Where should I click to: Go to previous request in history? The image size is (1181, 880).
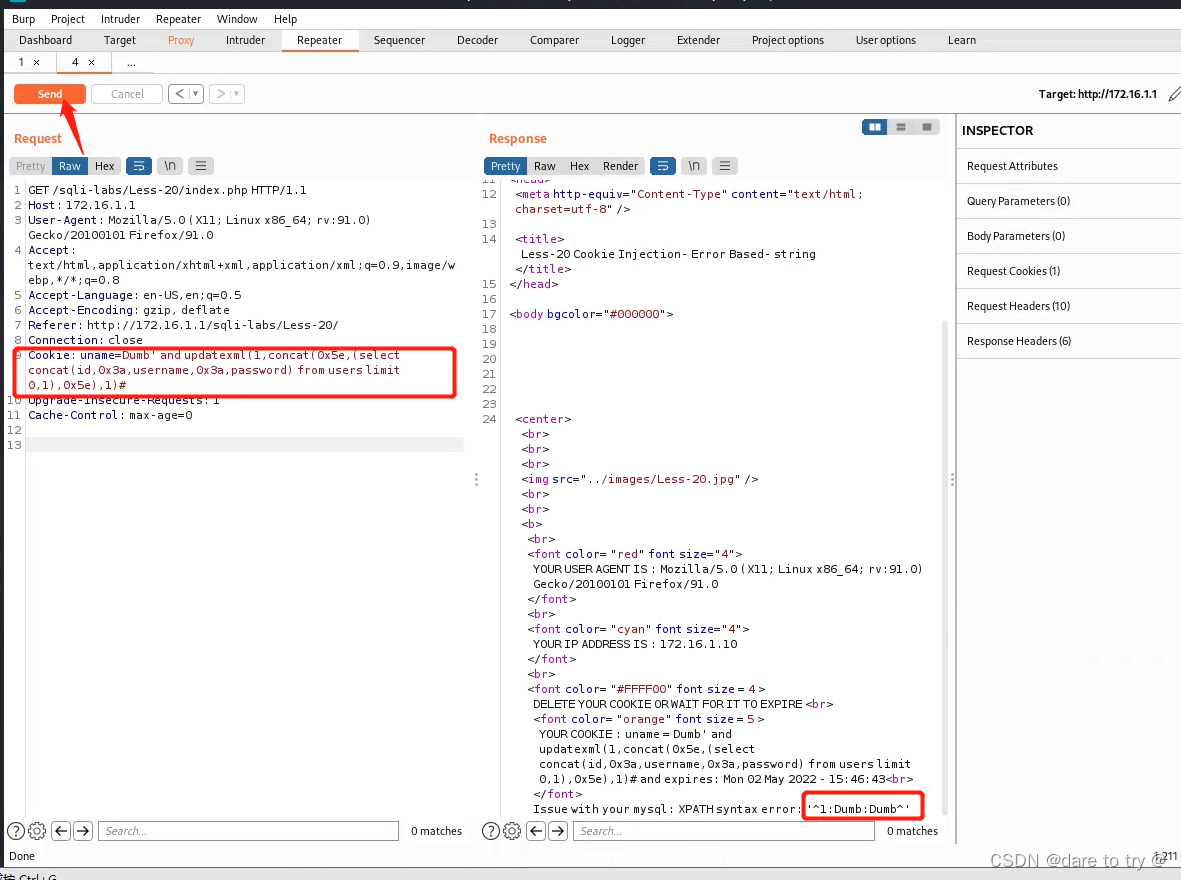click(x=179, y=94)
